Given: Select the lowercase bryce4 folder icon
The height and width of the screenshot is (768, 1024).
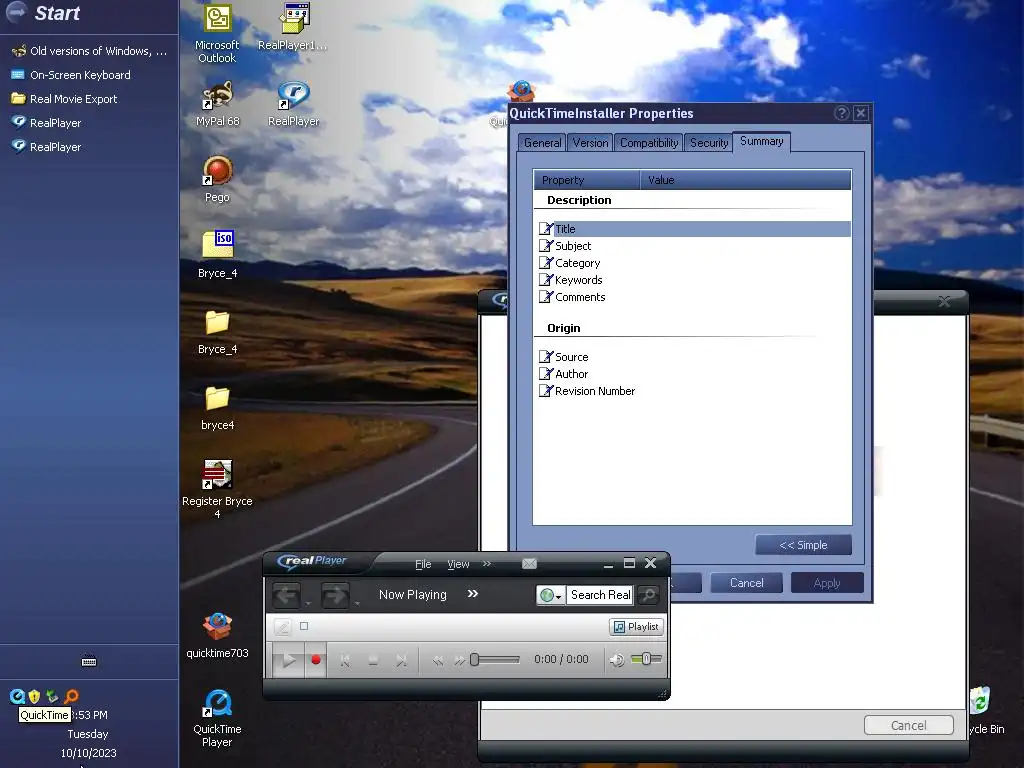Looking at the screenshot, I should (x=217, y=408).
